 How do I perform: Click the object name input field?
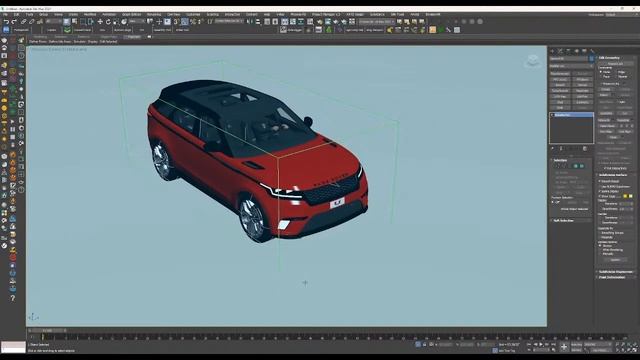pos(569,58)
